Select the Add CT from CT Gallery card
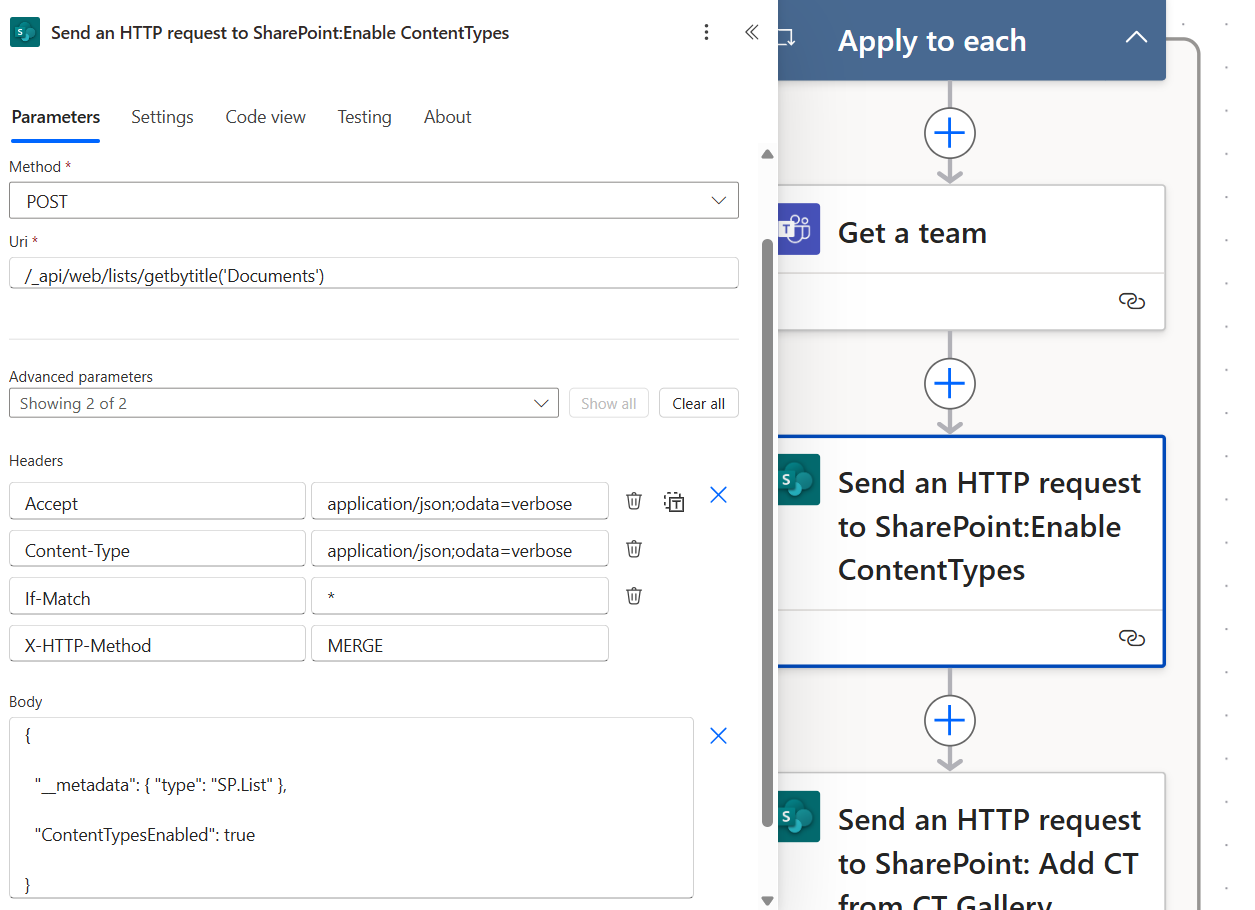Viewport: 1255px width, 910px height. click(x=971, y=841)
